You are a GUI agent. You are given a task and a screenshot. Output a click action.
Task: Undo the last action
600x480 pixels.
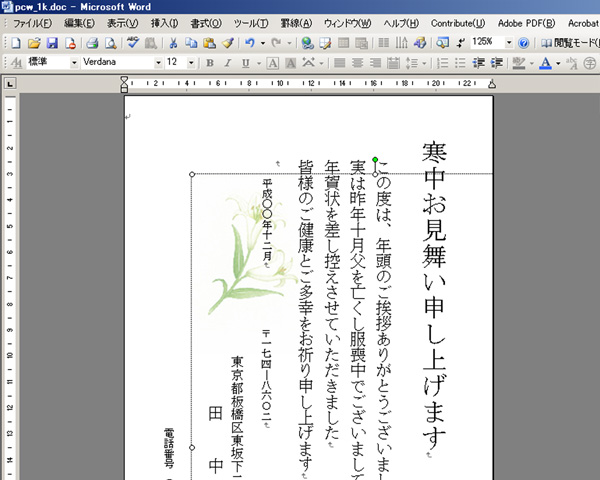click(x=250, y=42)
